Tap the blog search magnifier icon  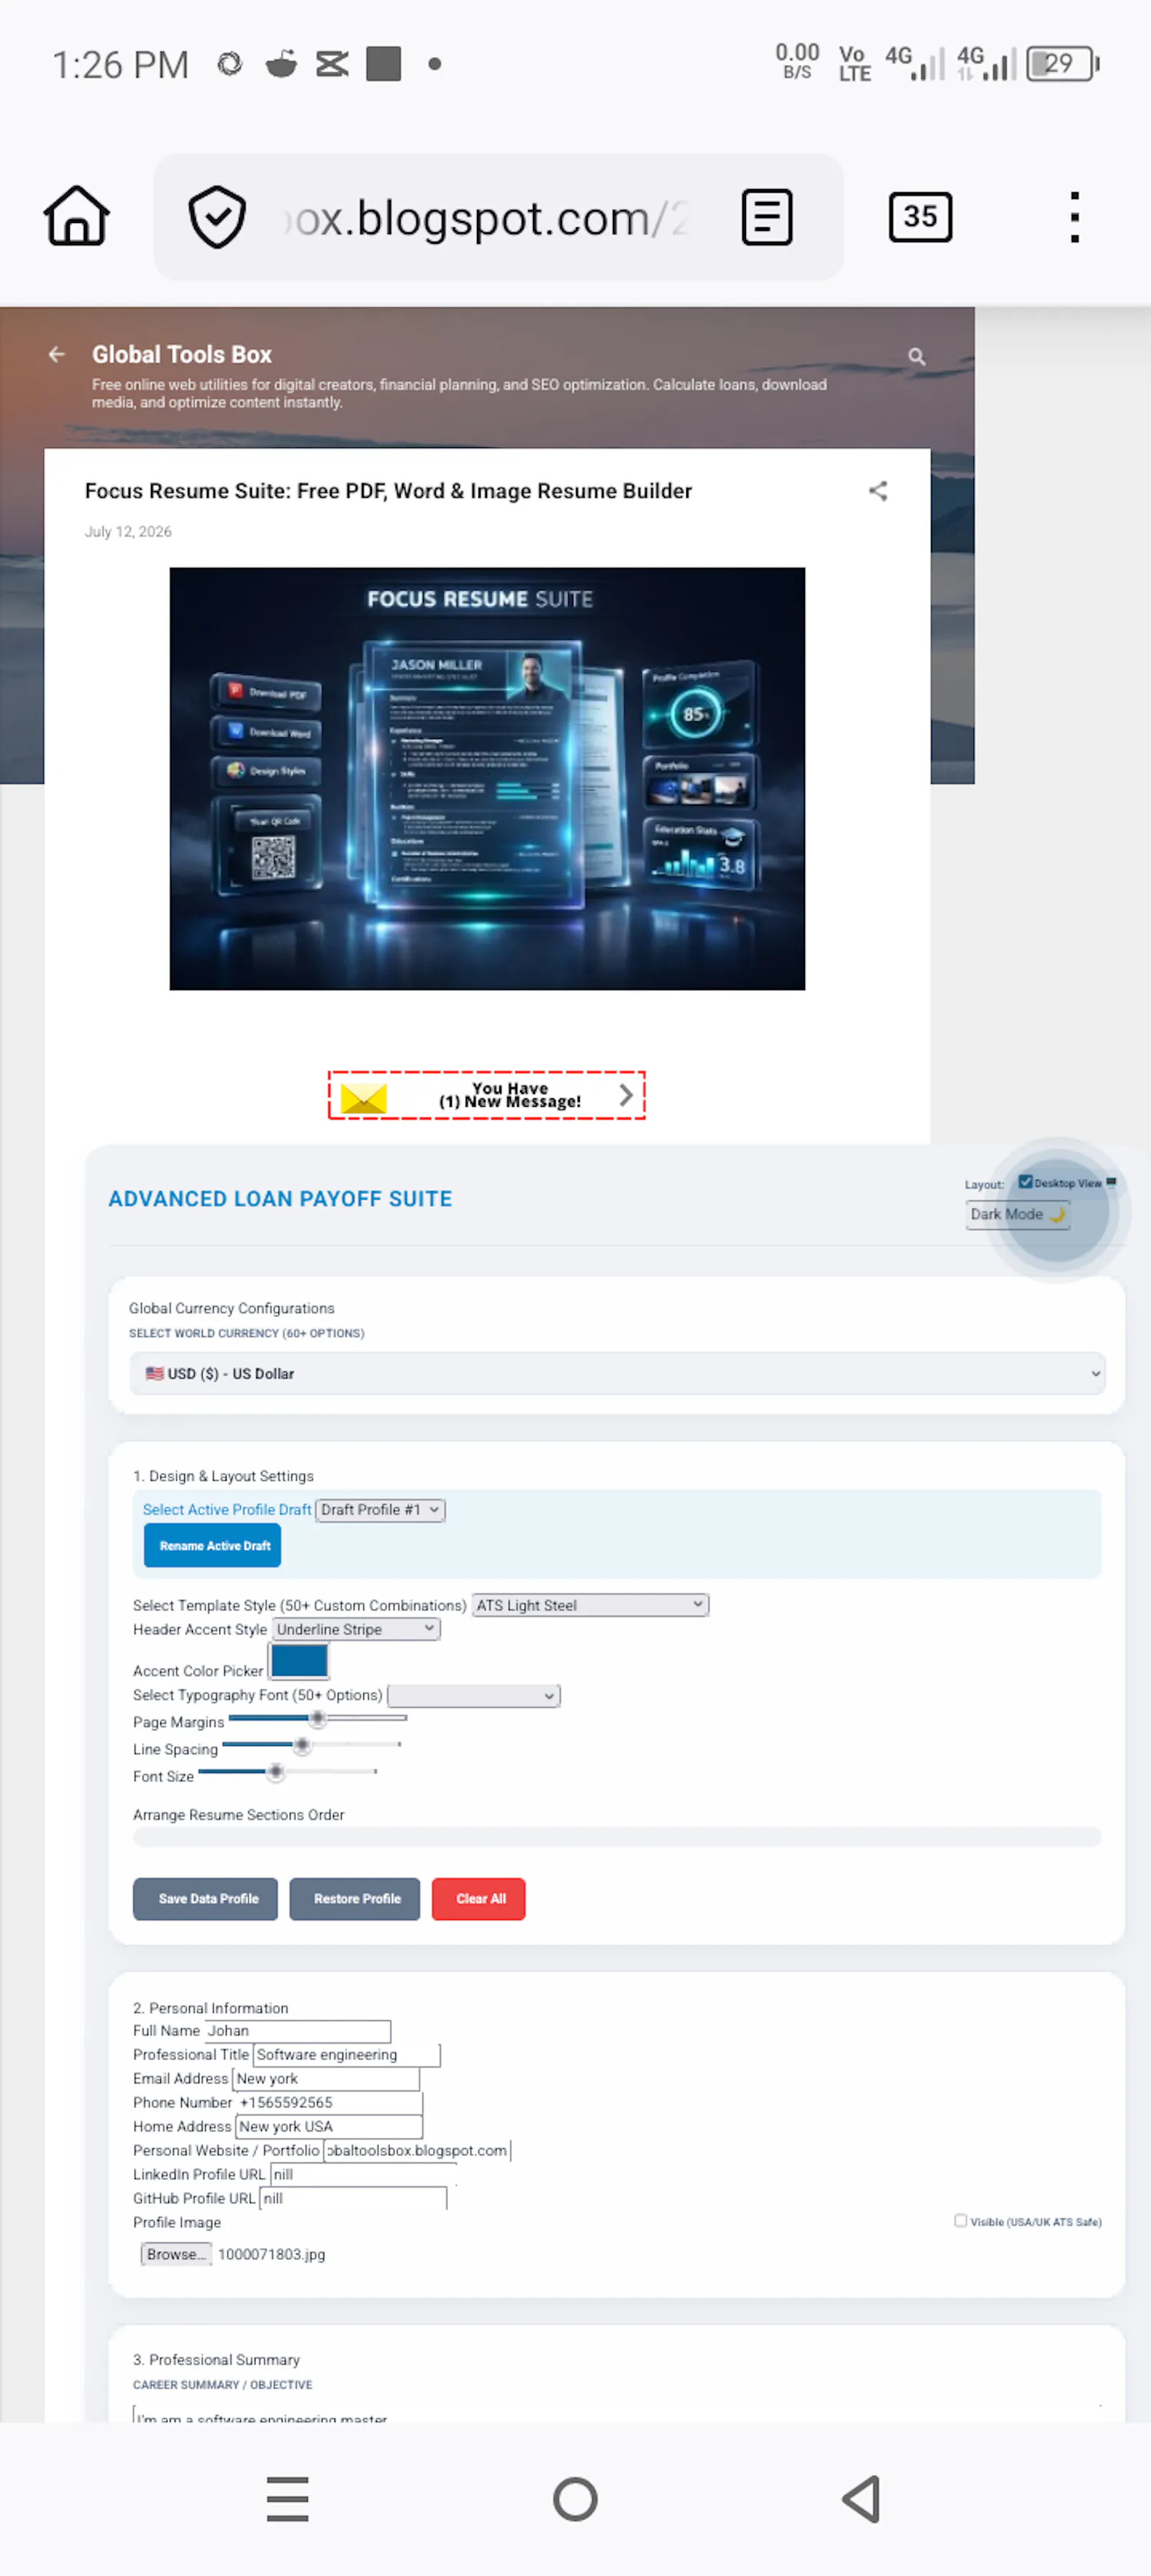pos(916,356)
